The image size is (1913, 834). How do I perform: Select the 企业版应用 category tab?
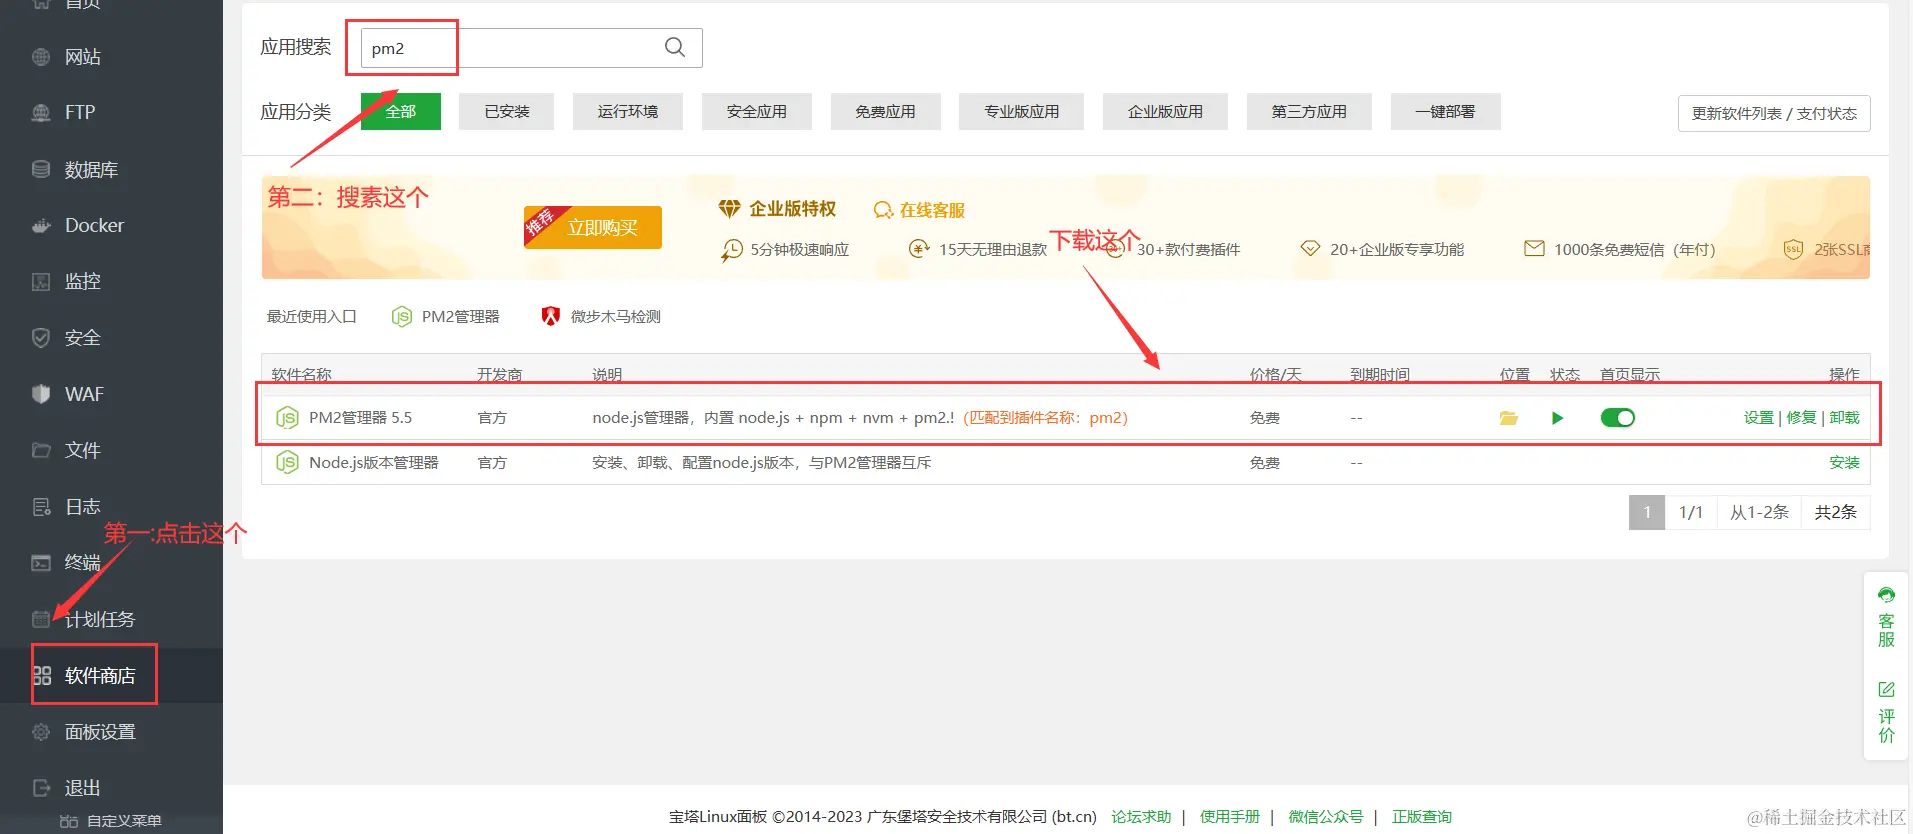click(x=1166, y=112)
